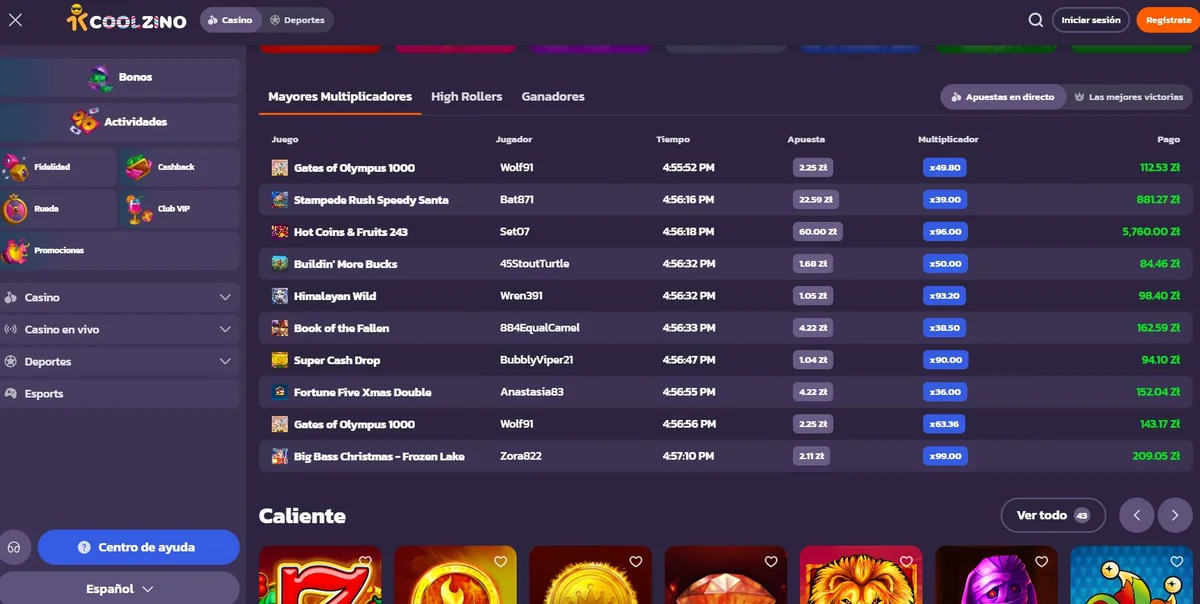1200x604 pixels.
Task: Open the Fidelidad loyalty tile
Action: point(59,167)
